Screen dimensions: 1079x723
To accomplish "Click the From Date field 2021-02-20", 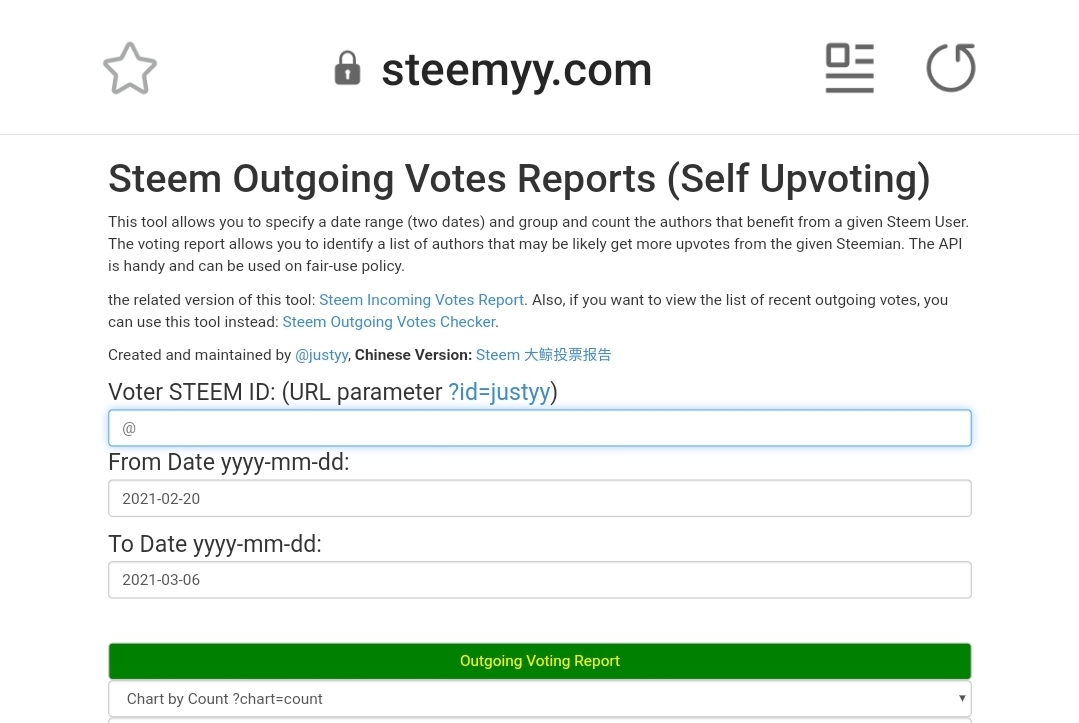I will pyautogui.click(x=539, y=499).
